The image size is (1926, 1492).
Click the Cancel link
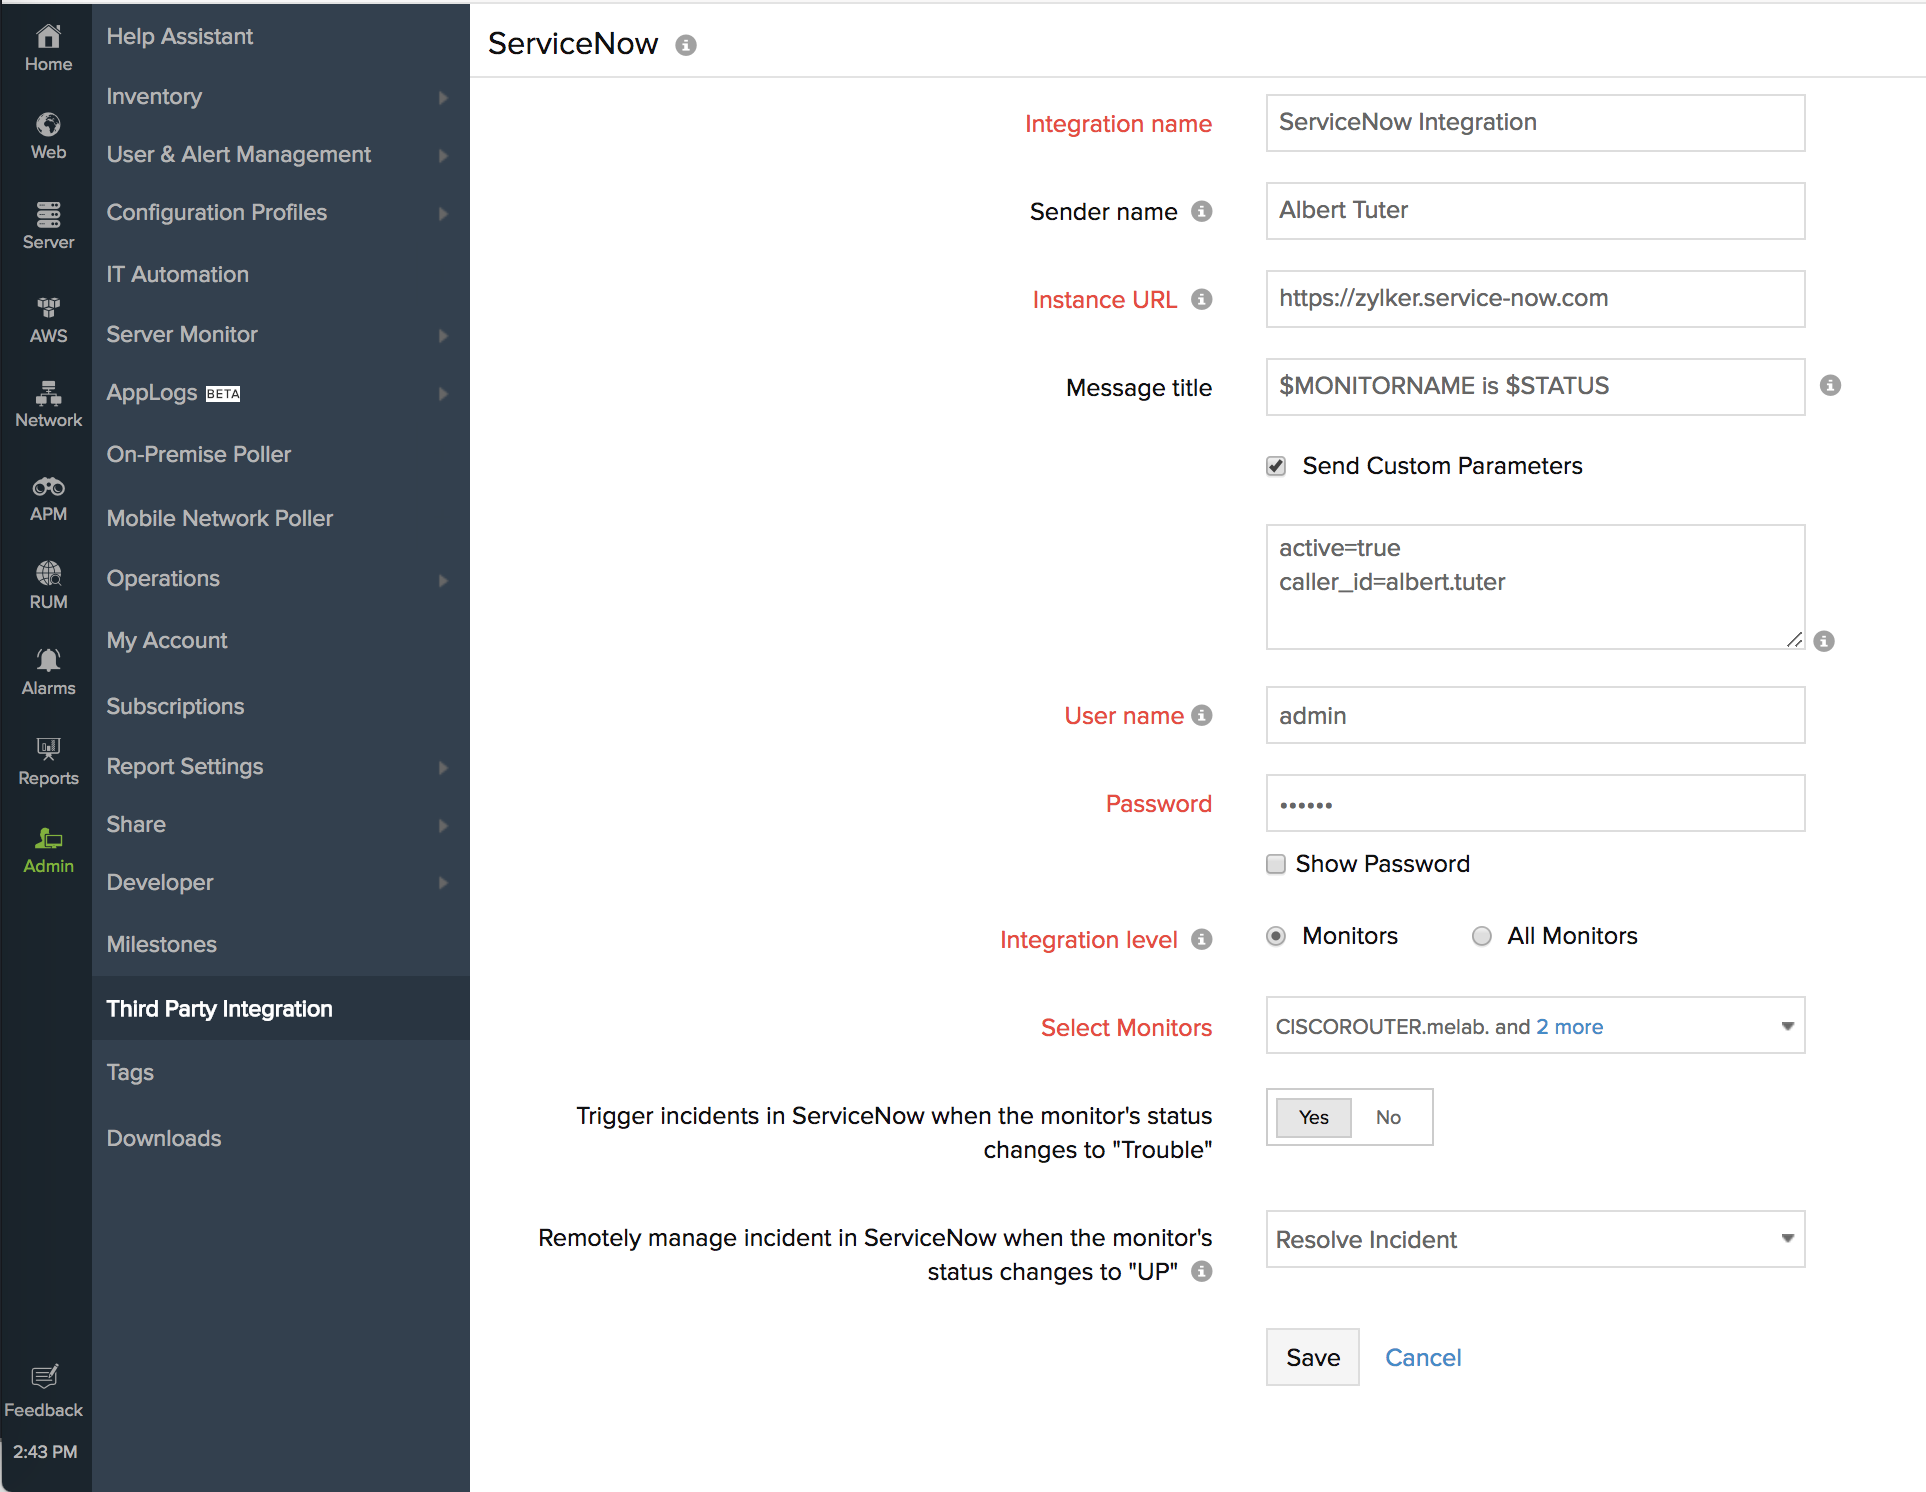pyautogui.click(x=1423, y=1357)
